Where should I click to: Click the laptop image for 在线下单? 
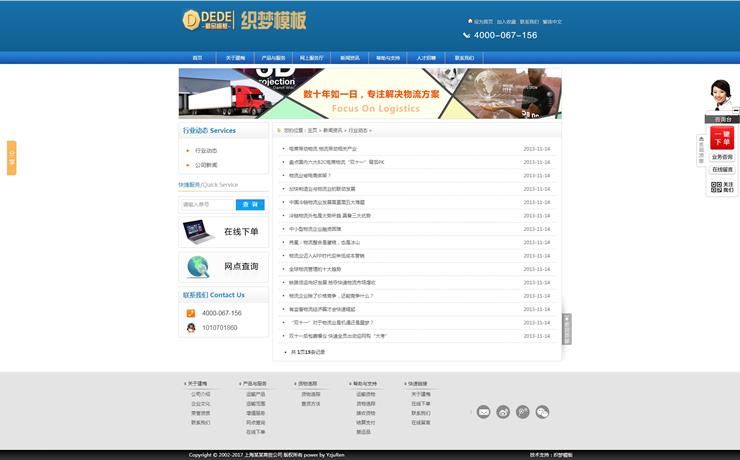[197, 232]
